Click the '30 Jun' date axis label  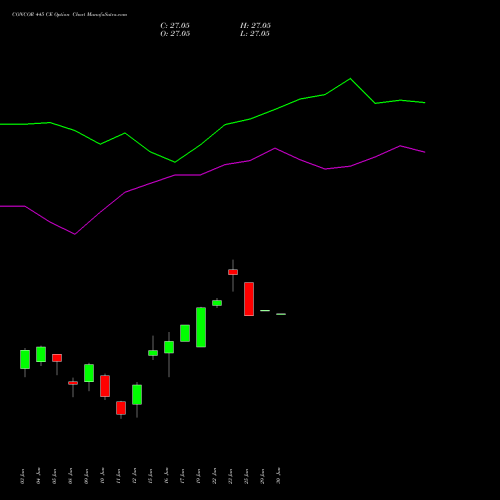point(279,476)
